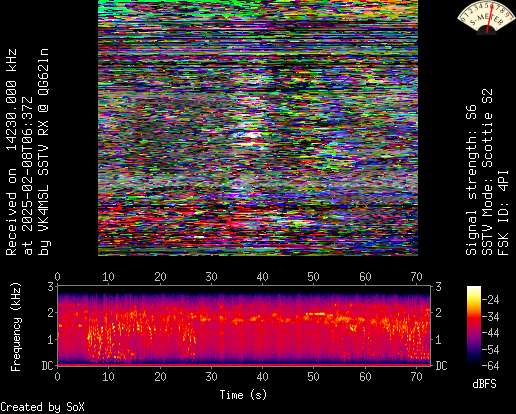Image resolution: width=516 pixels, height=414 pixels.
Task: Click the 'Frequency (kHz)' axis label
Action: [16, 327]
